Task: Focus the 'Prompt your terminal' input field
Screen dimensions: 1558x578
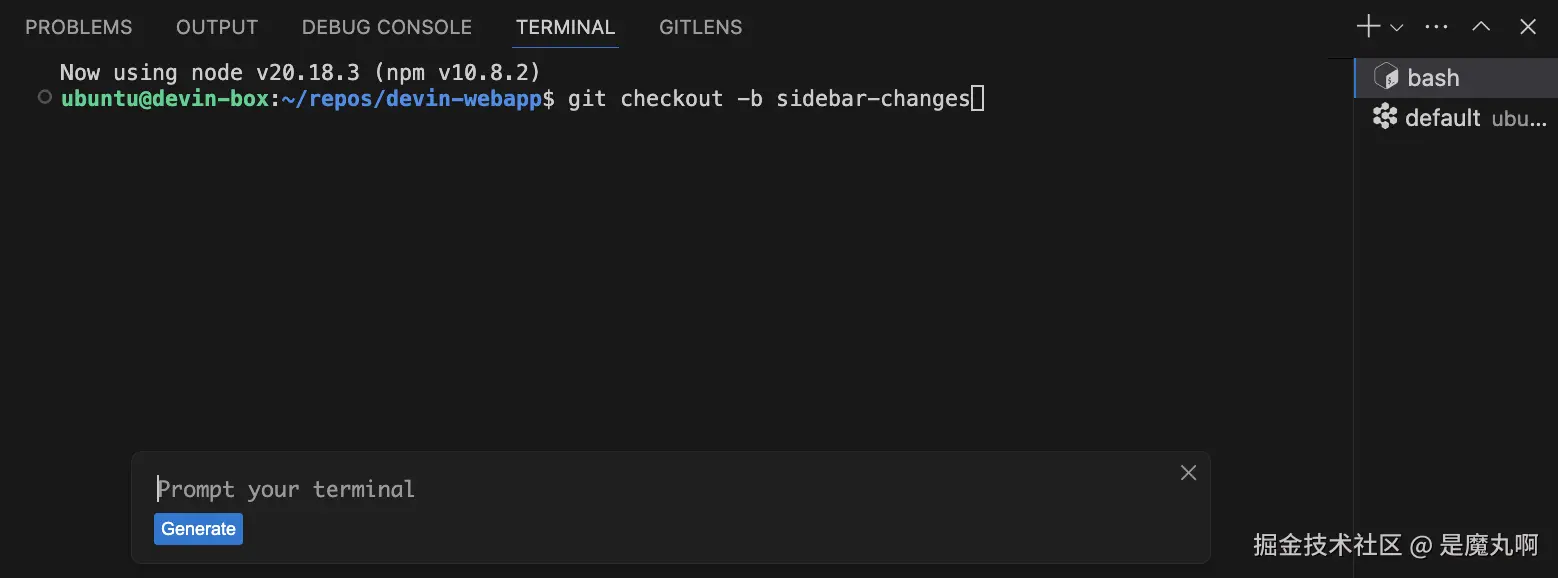Action: coord(660,489)
